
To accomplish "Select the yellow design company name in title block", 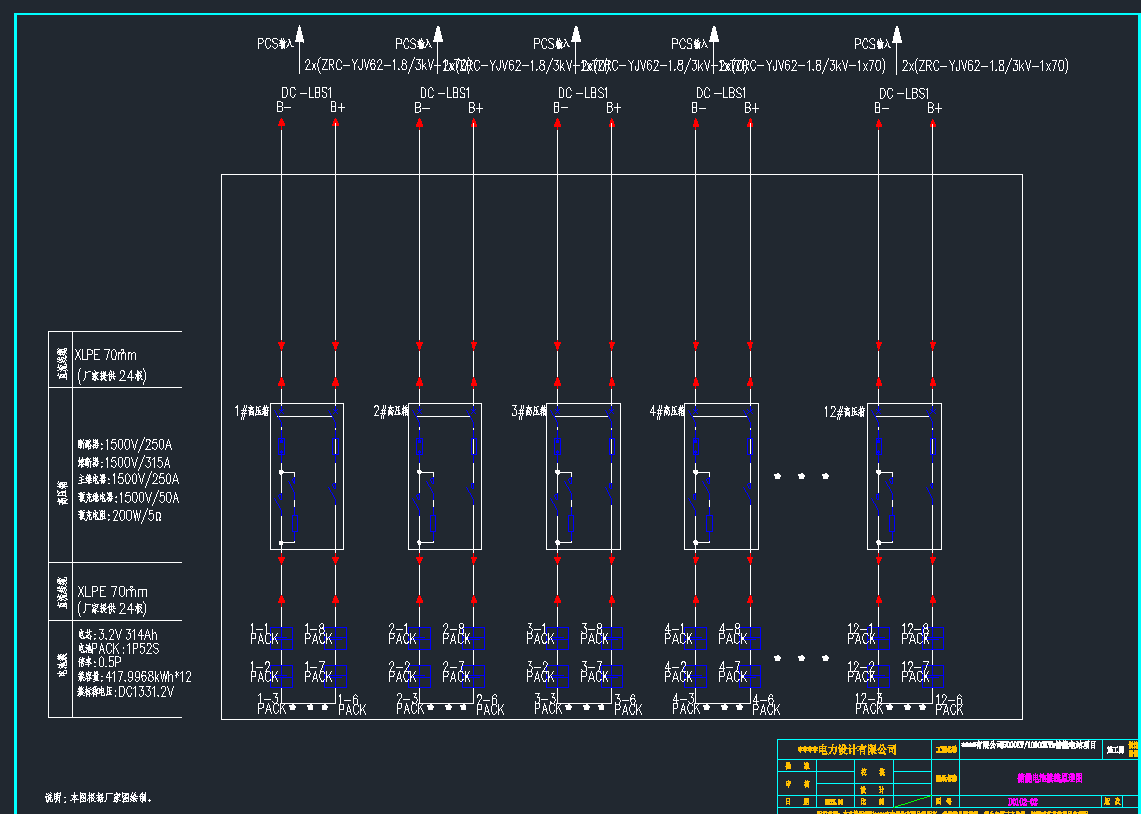I will click(846, 749).
